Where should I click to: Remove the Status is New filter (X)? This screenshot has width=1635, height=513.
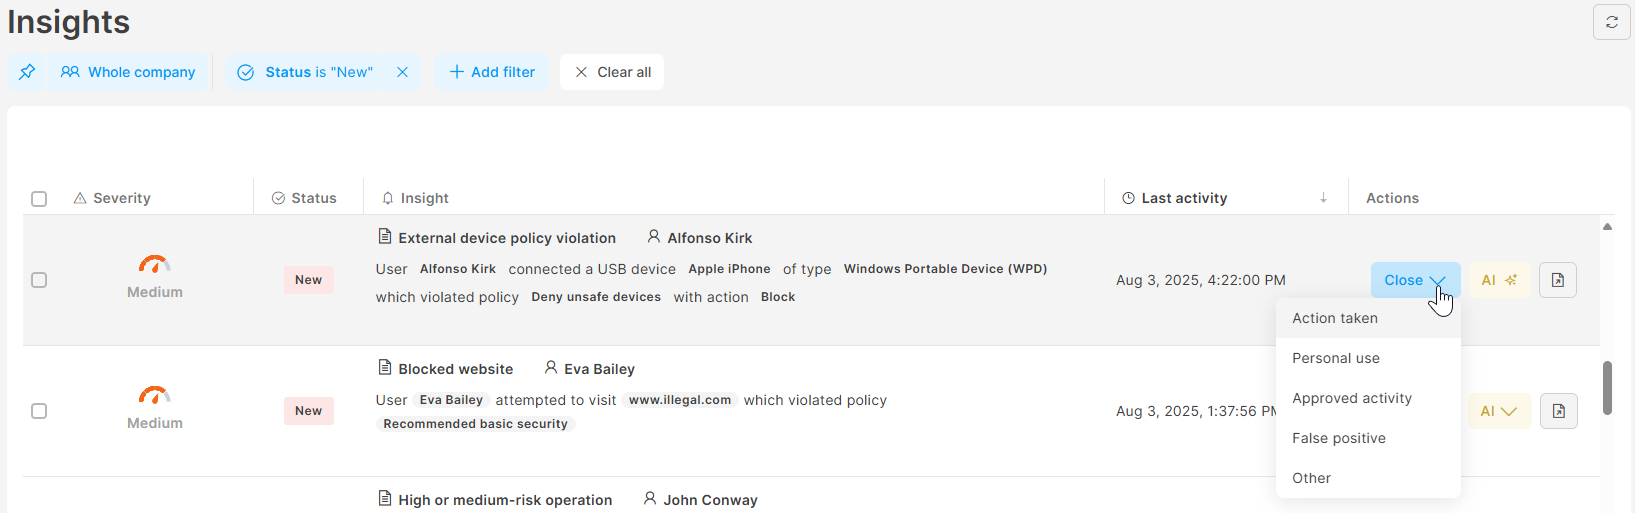402,72
